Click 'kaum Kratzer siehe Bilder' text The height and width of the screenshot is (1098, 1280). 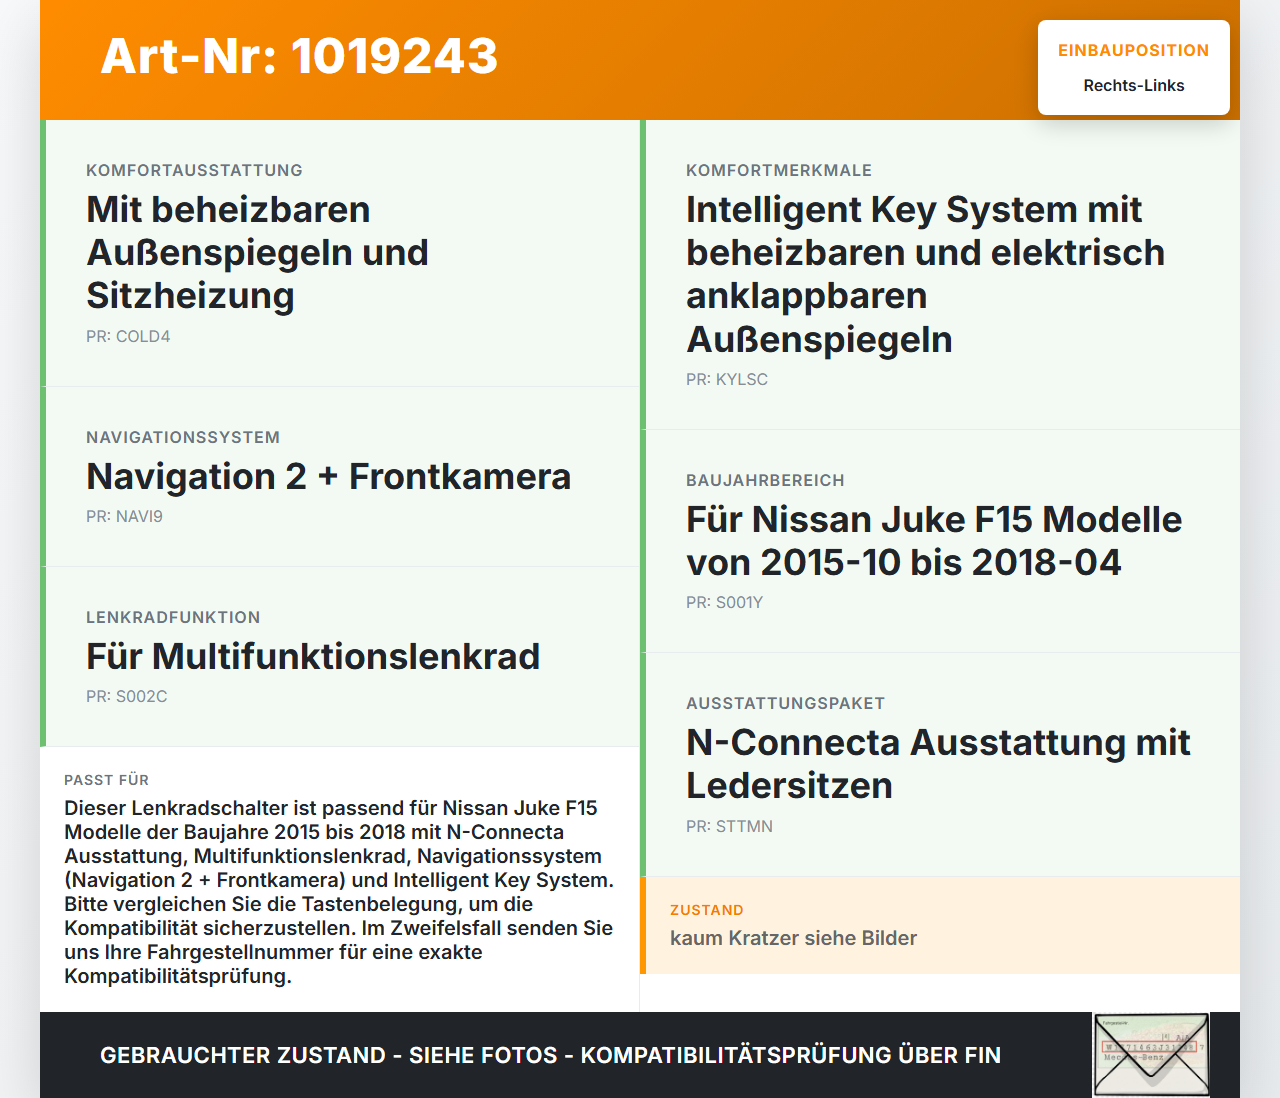(793, 938)
